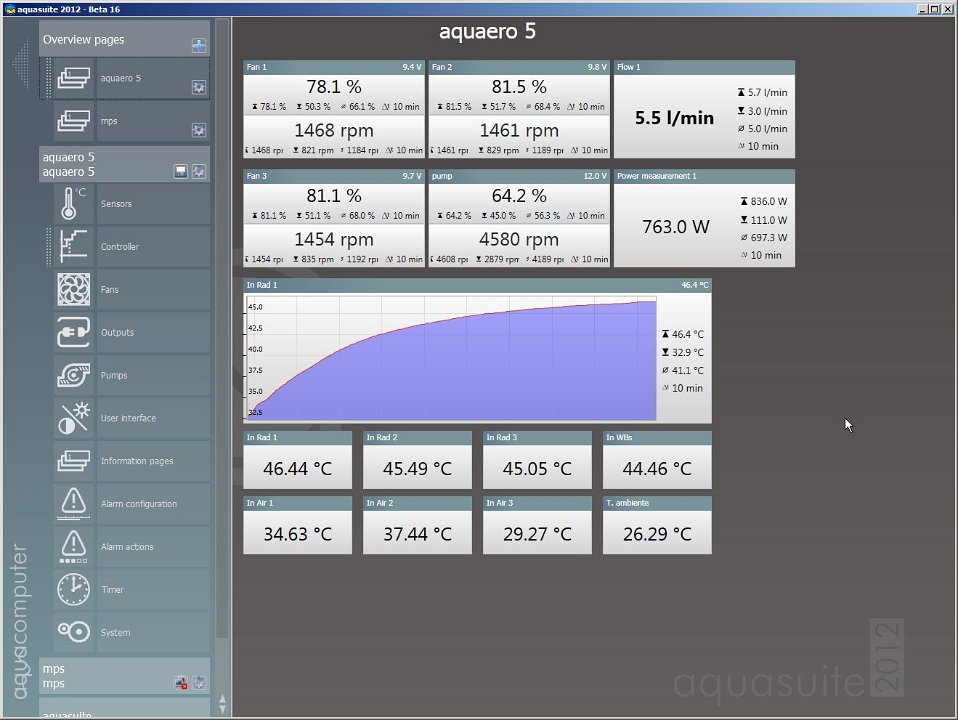Click the gear icon on aquaero 5 device header
958x720 pixels.
point(199,172)
